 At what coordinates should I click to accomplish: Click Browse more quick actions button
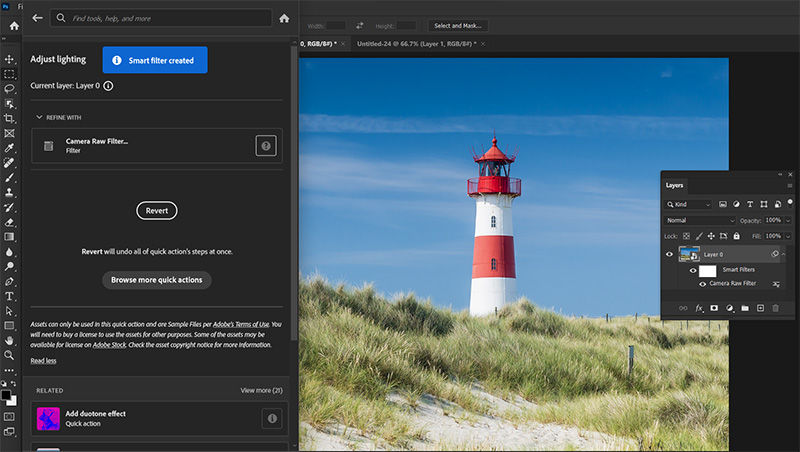click(156, 280)
